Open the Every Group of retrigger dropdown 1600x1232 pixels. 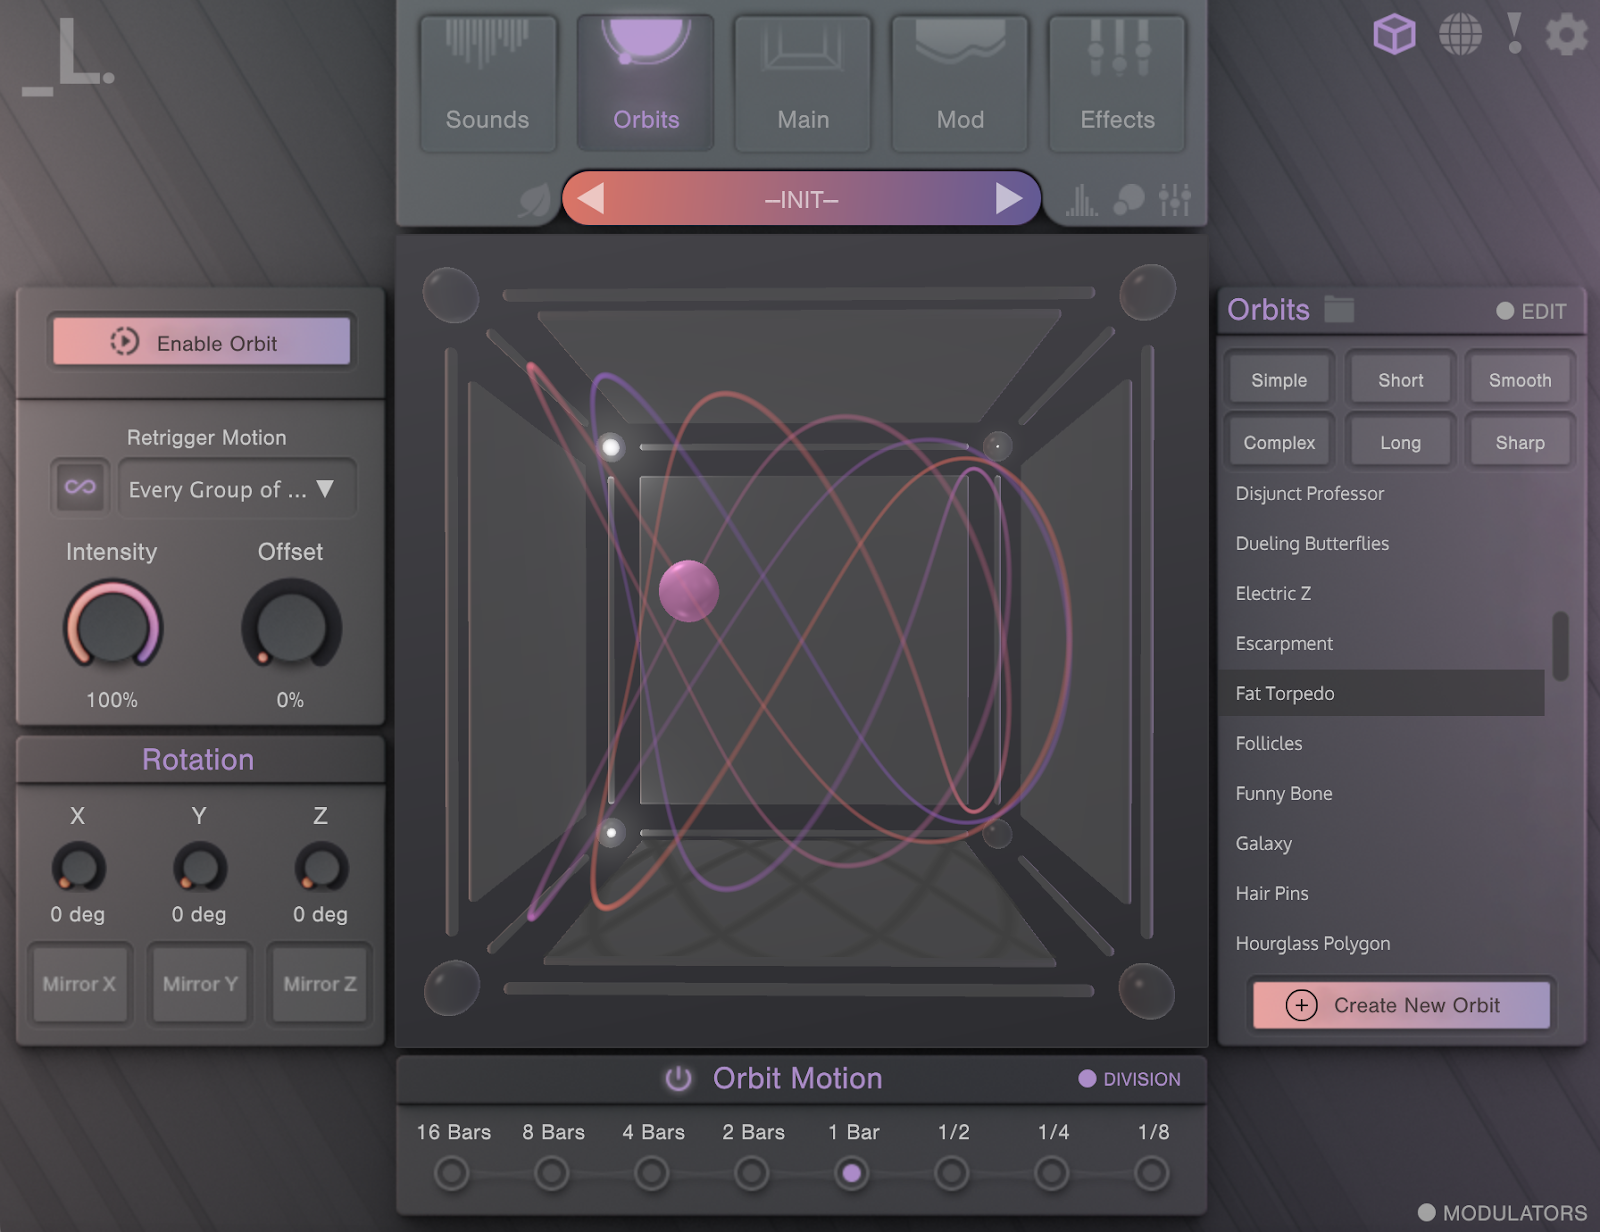(x=237, y=489)
